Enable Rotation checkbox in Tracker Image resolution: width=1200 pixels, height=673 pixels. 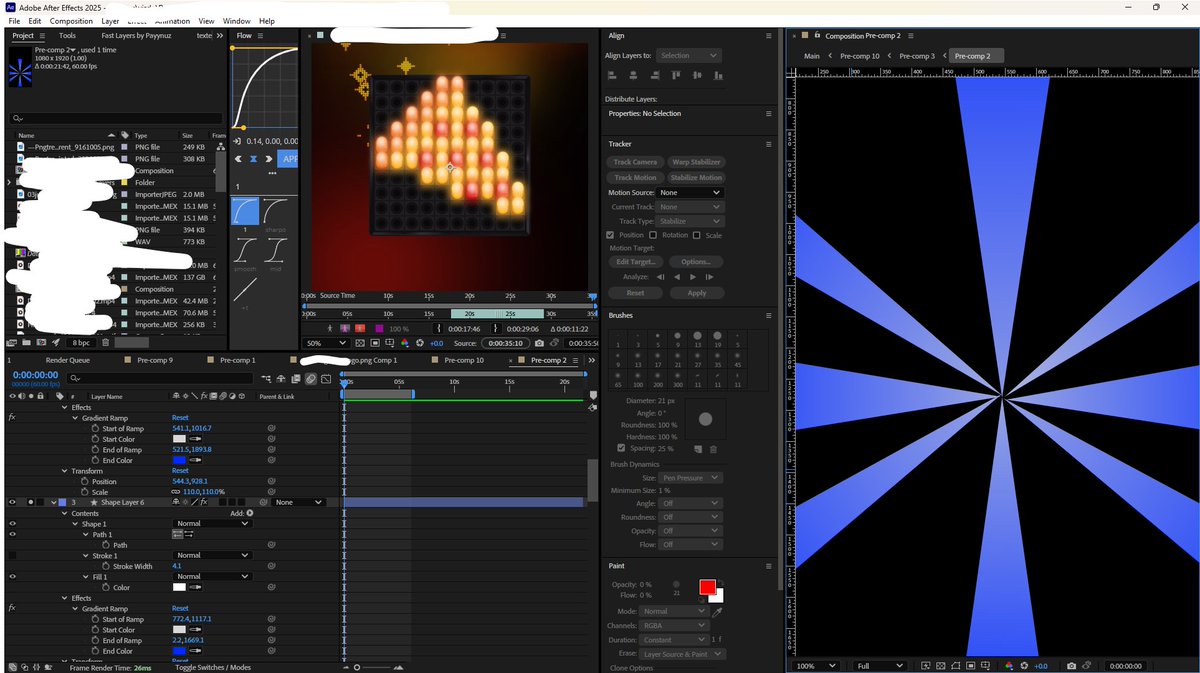(x=653, y=235)
